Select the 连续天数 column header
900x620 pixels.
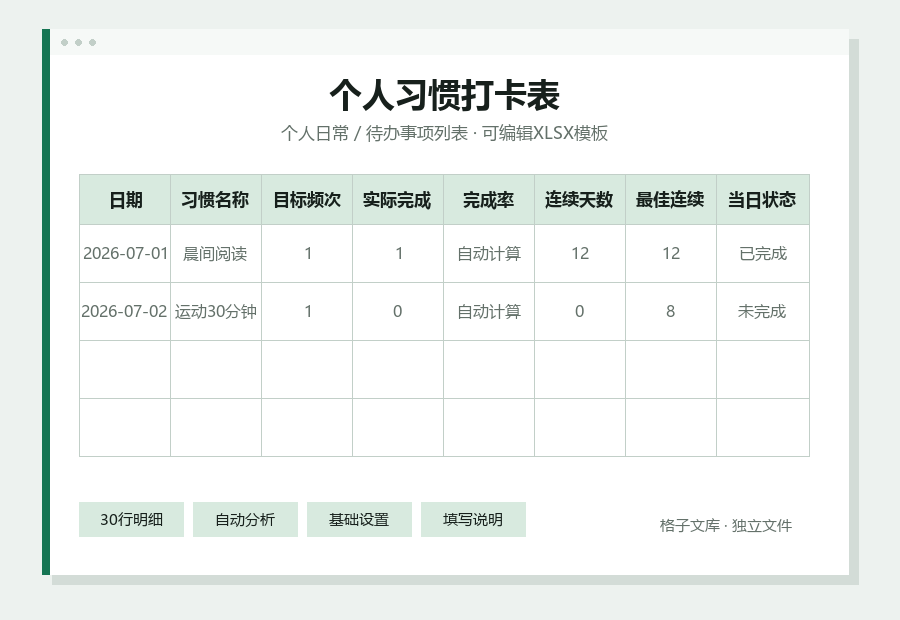(580, 200)
